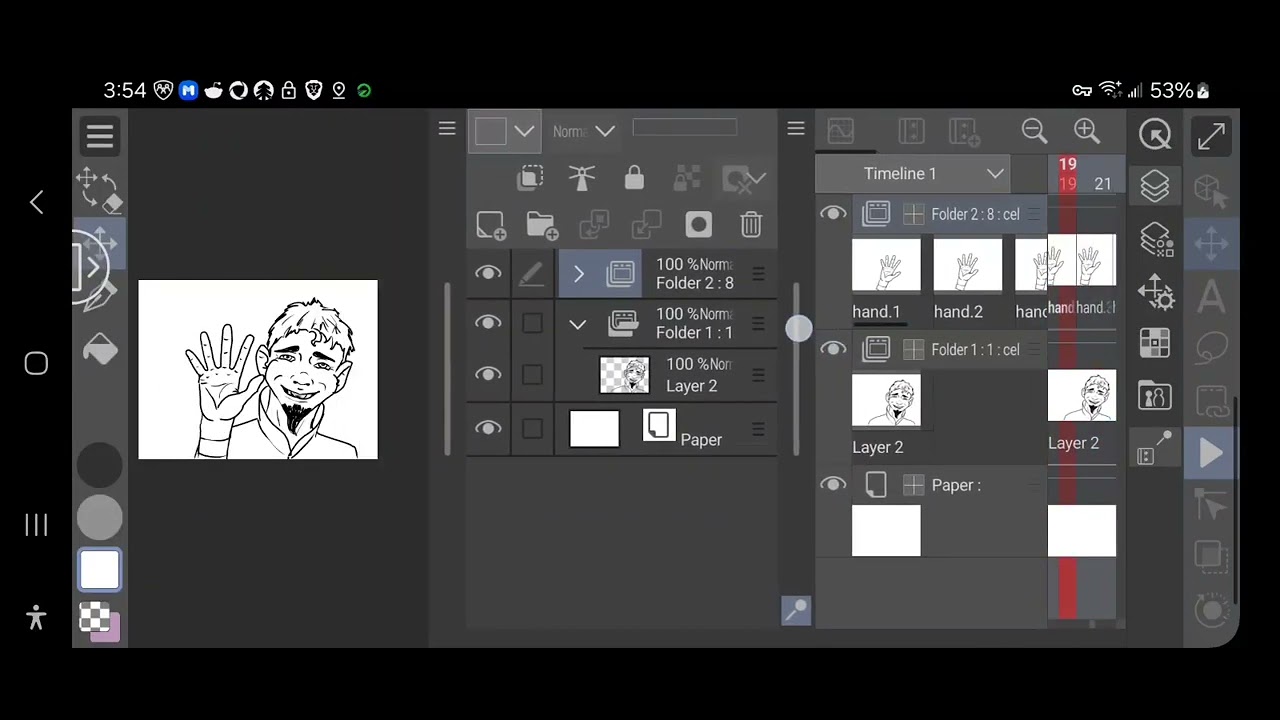
Task: Click the layer mask icon
Action: coord(698,225)
